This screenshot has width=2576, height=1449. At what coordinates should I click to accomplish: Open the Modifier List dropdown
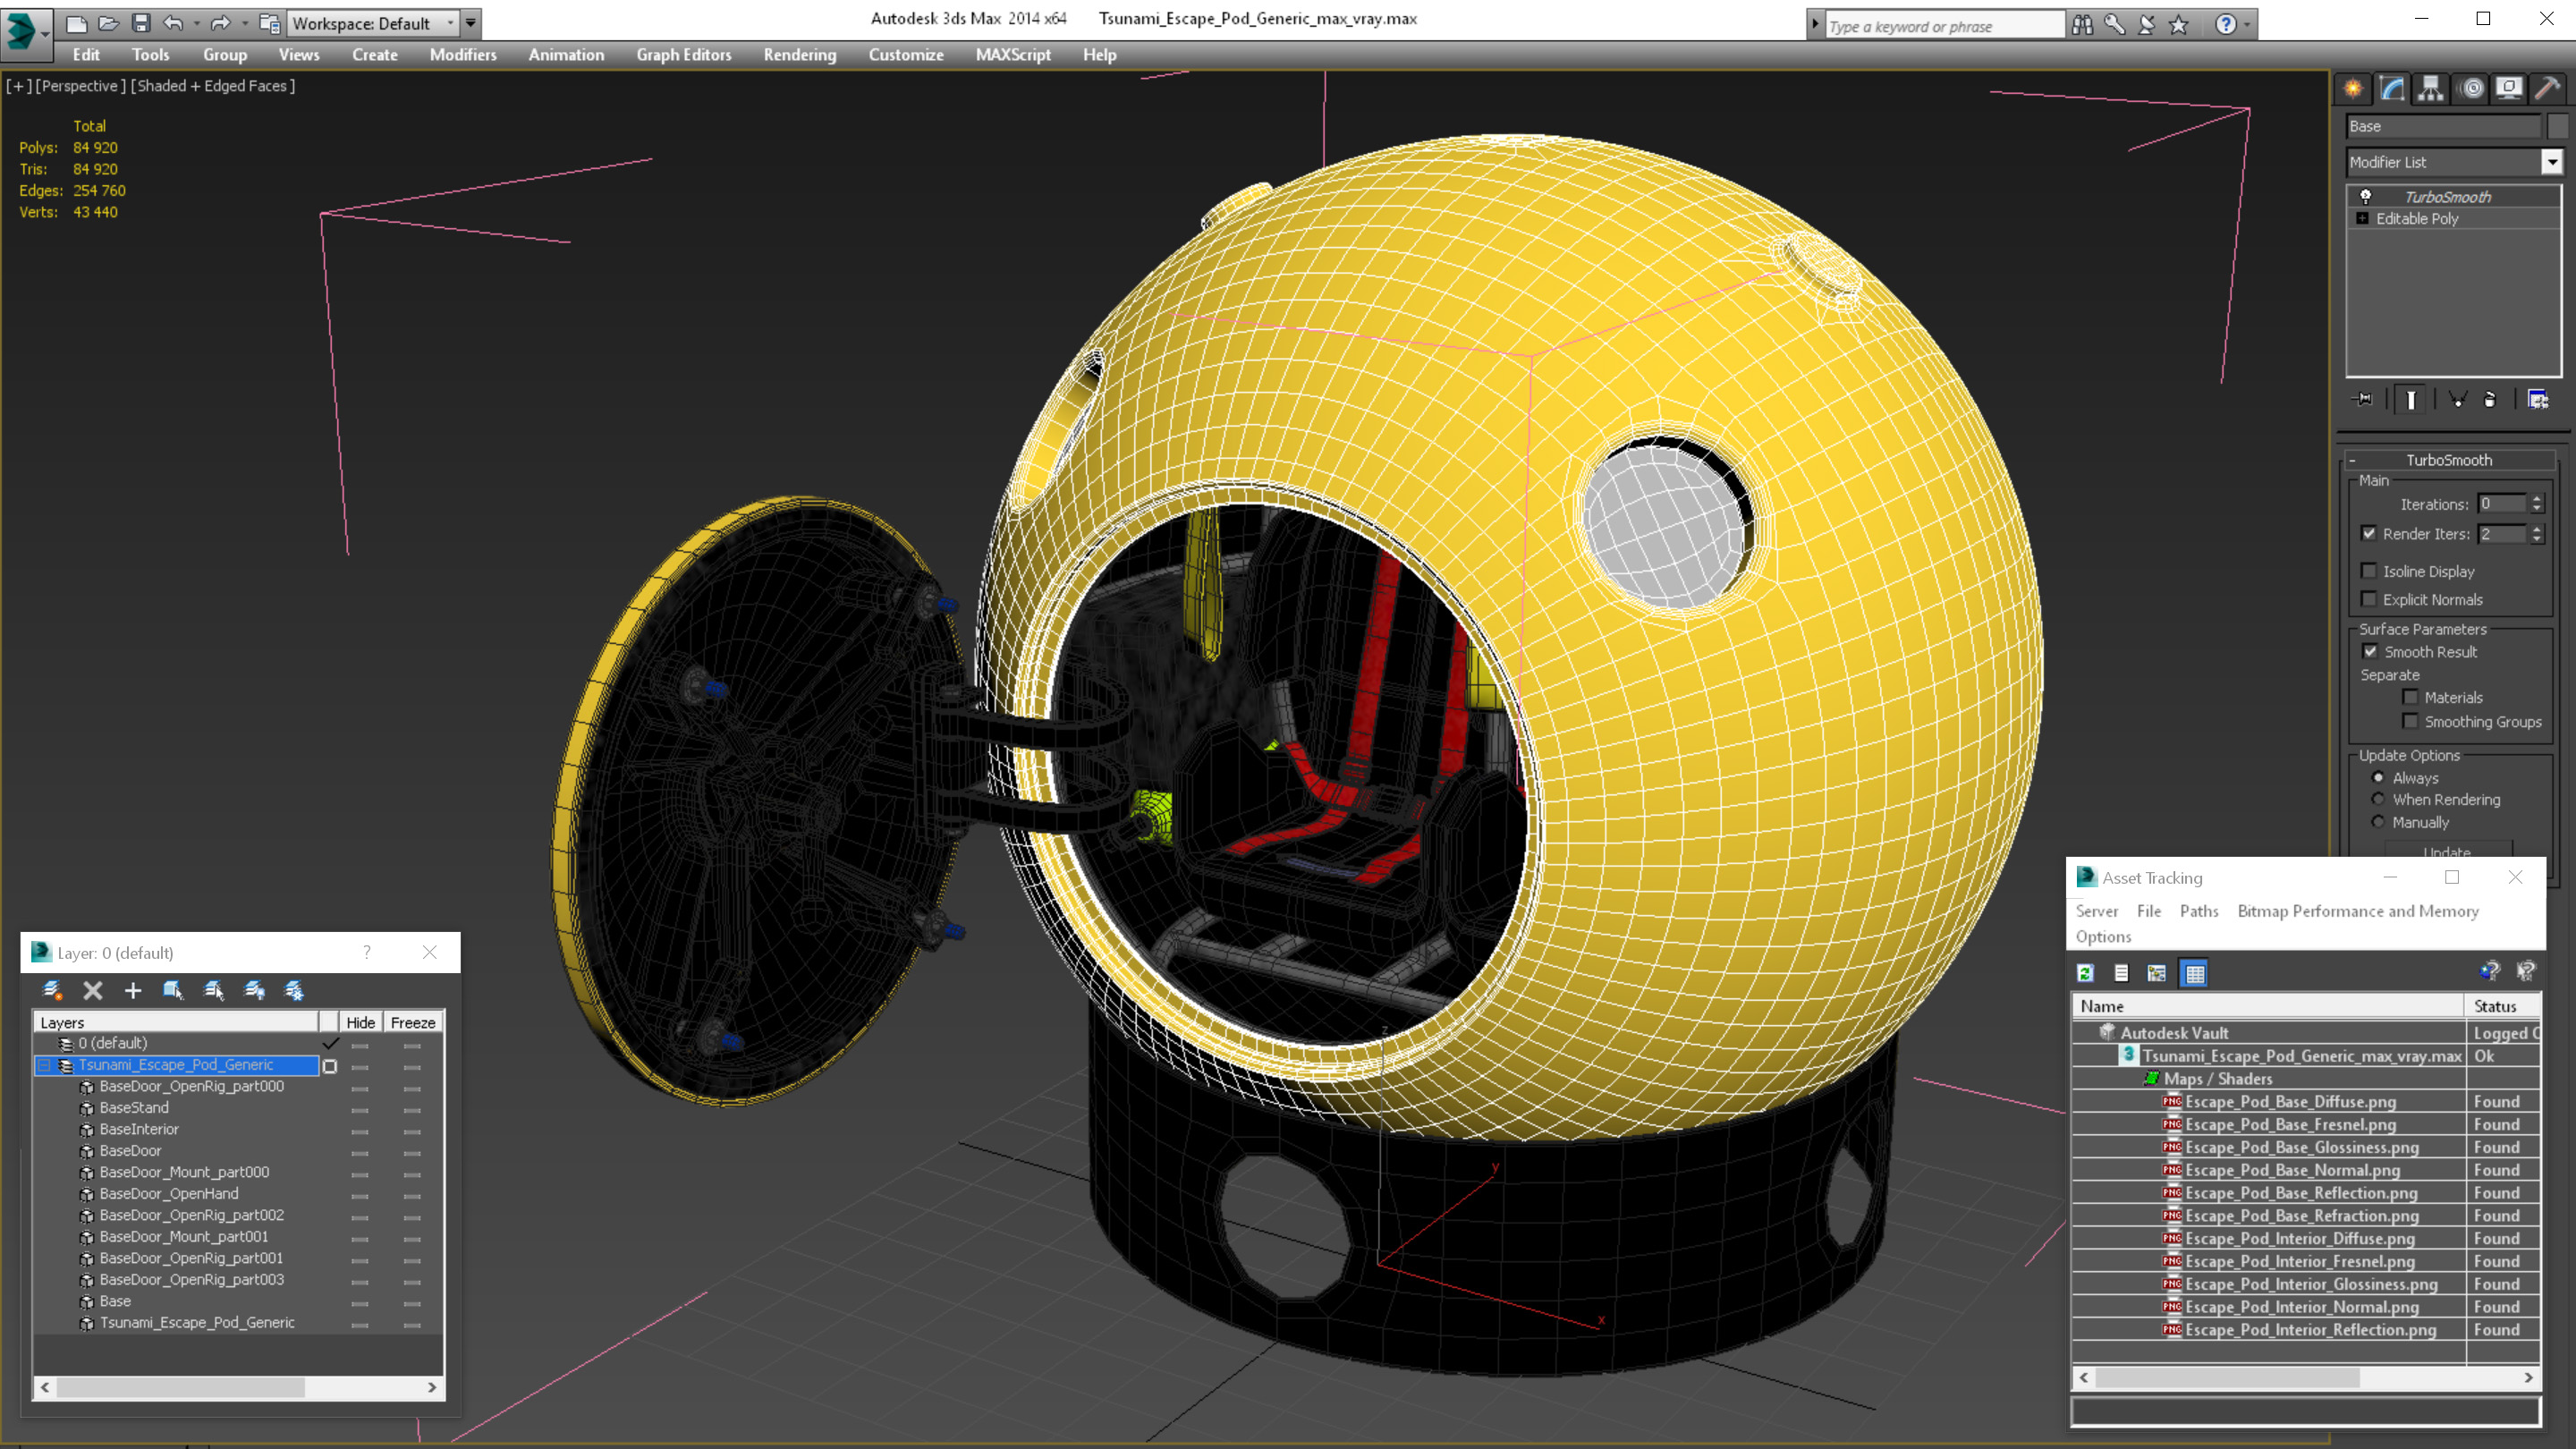click(x=2552, y=162)
